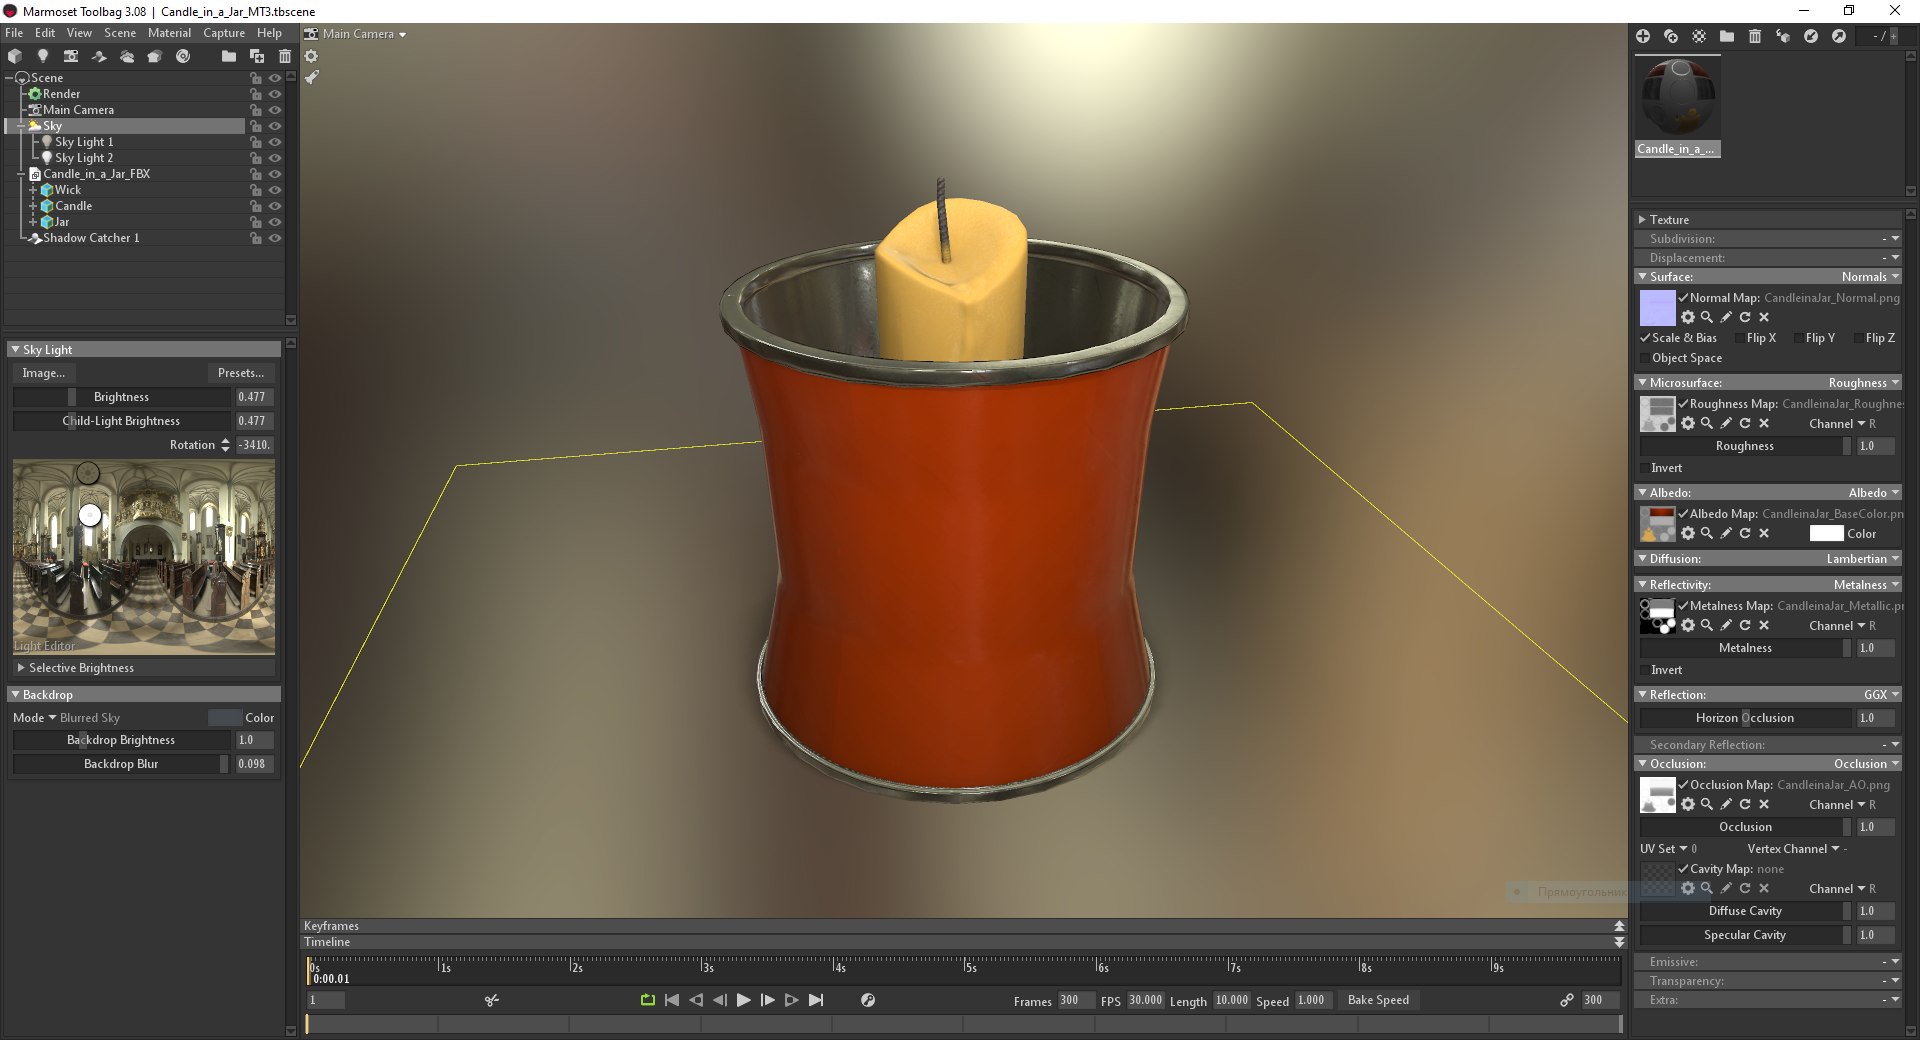
Task: Open the Scene menu
Action: [x=120, y=33]
